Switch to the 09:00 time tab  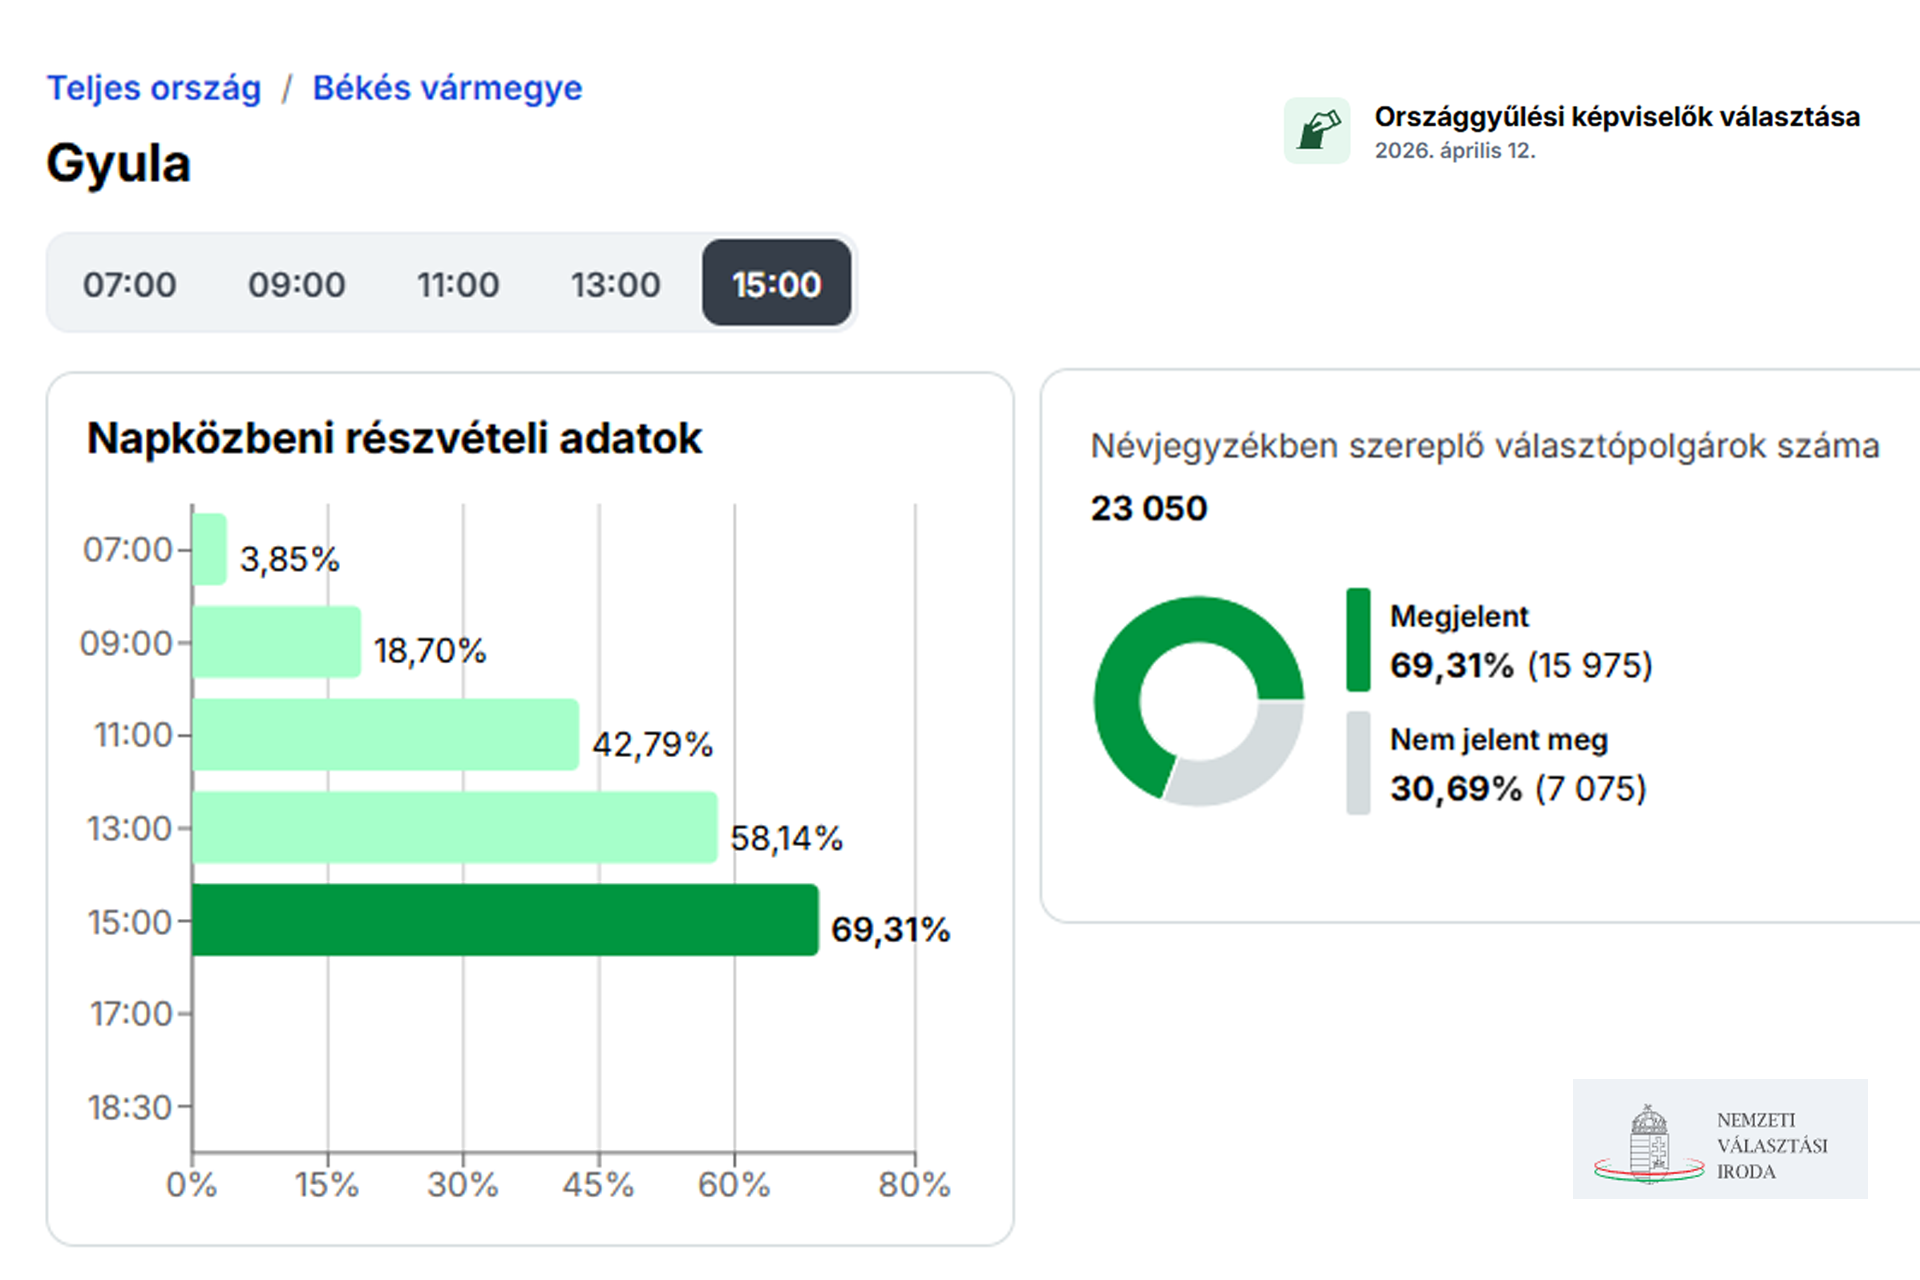click(x=296, y=284)
